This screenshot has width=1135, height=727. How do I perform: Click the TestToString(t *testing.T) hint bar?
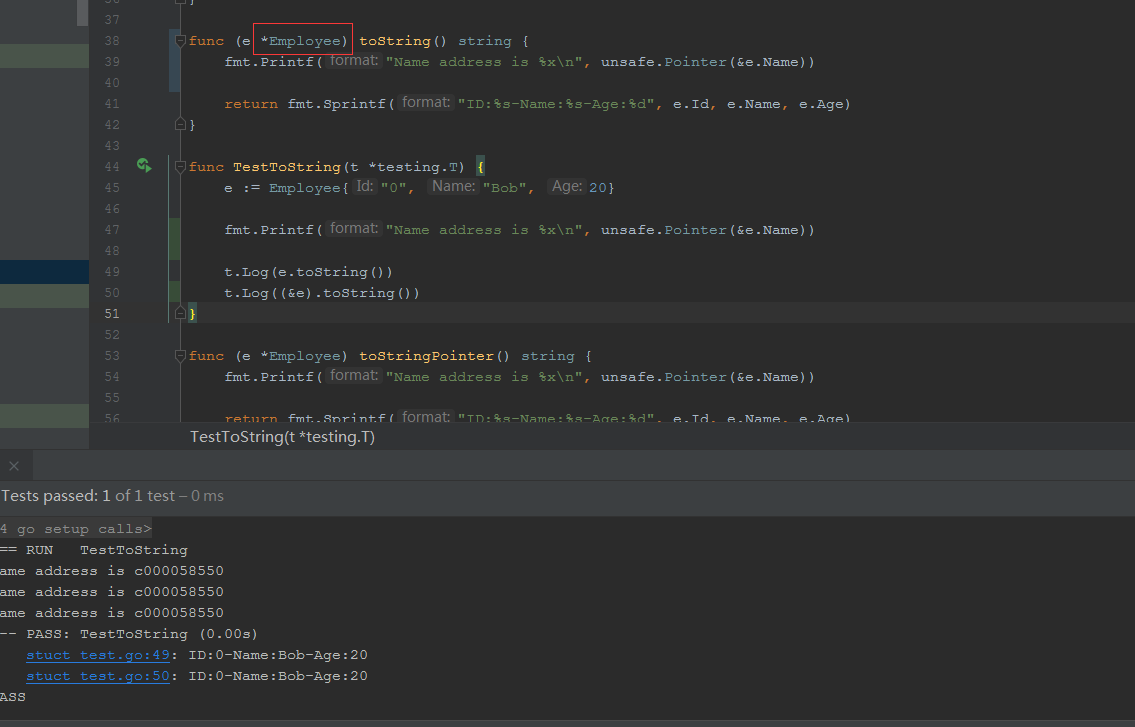tap(282, 437)
